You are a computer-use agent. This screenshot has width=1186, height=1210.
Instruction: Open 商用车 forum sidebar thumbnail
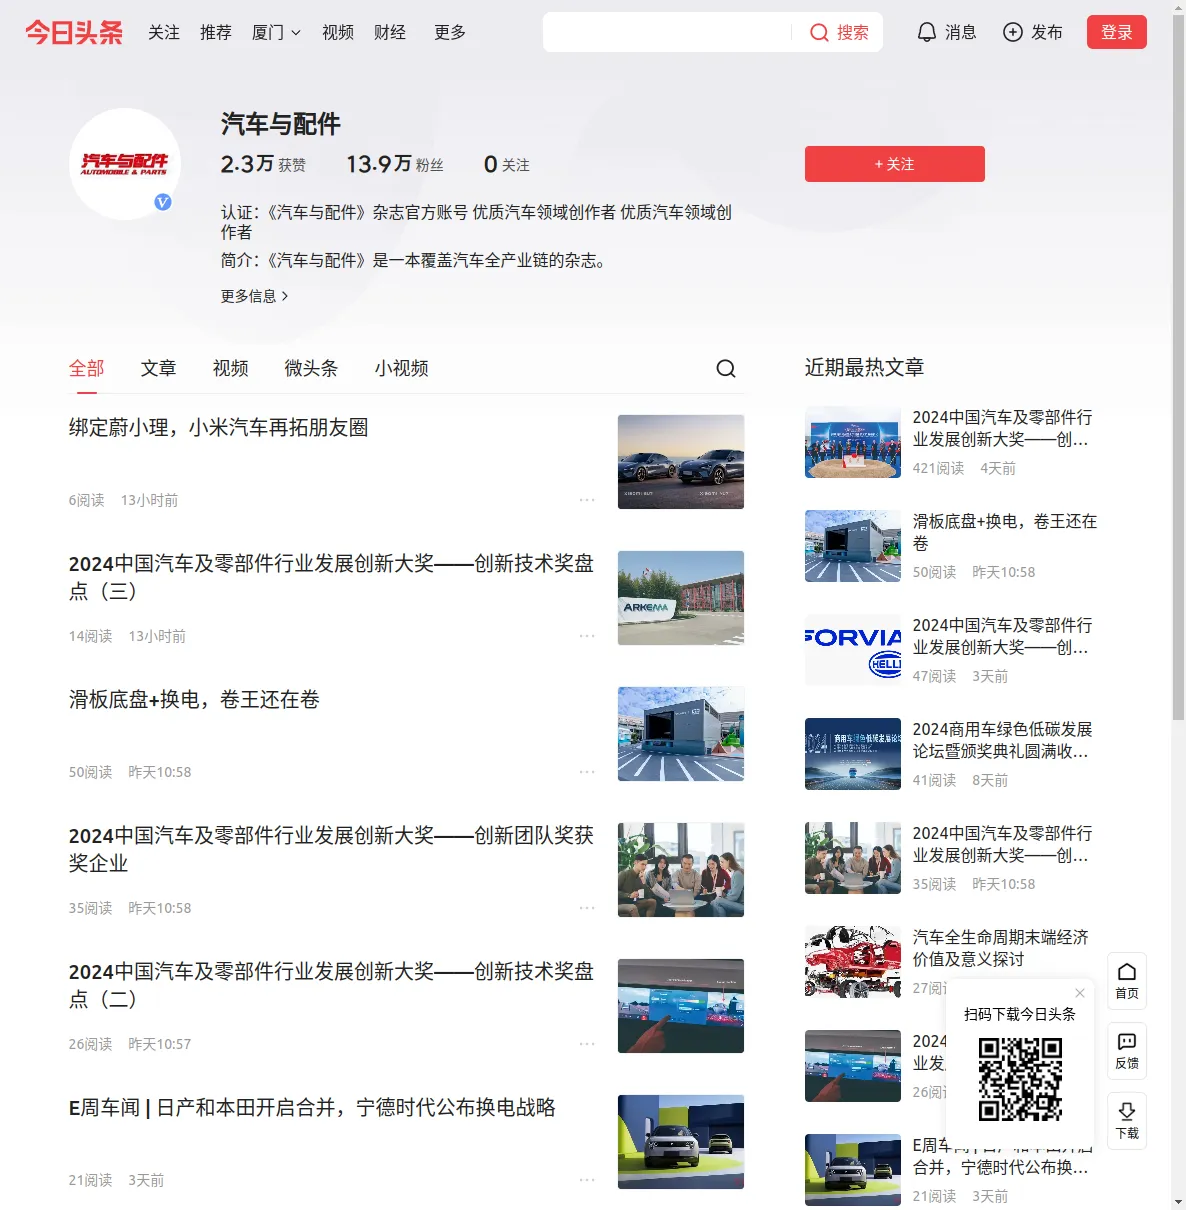(853, 754)
